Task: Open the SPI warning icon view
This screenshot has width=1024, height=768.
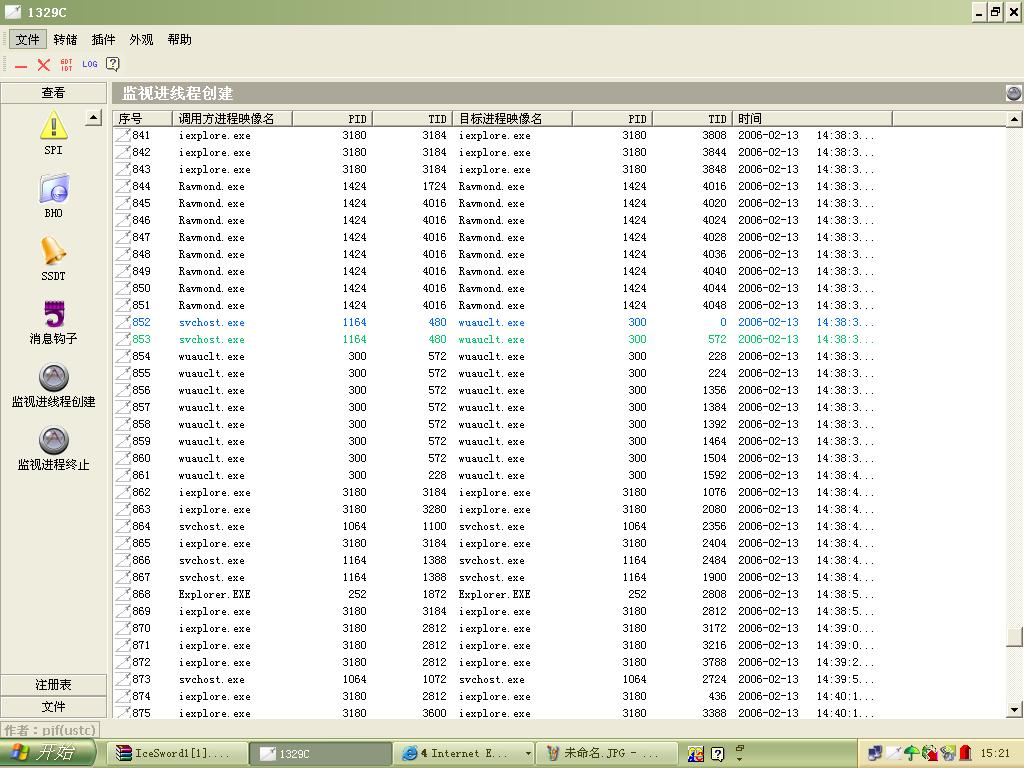Action: [x=53, y=126]
